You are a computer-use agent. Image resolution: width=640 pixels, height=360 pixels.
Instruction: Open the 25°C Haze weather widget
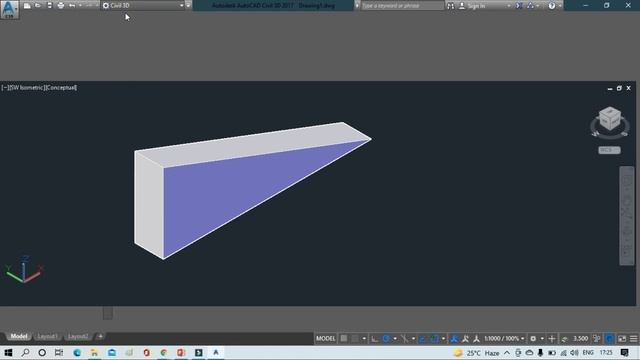click(x=476, y=353)
